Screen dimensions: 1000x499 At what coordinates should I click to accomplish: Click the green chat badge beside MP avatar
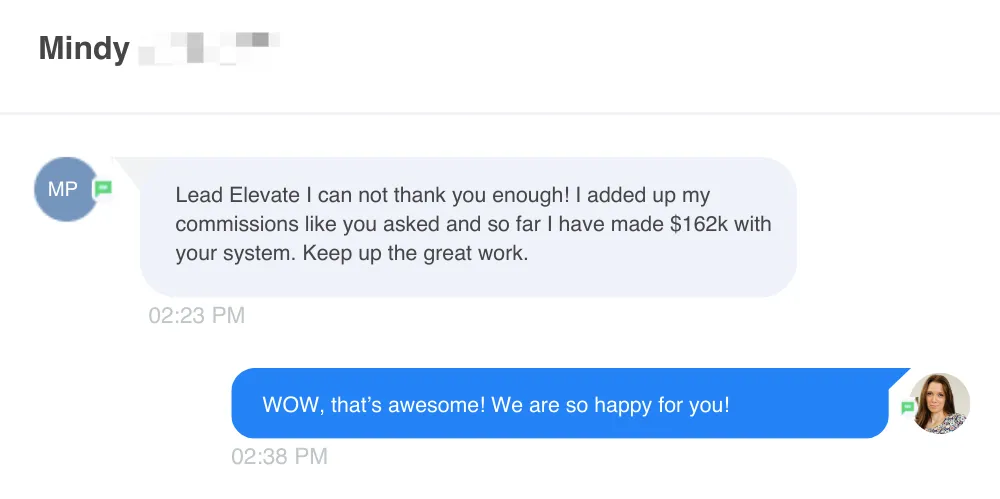[103, 188]
